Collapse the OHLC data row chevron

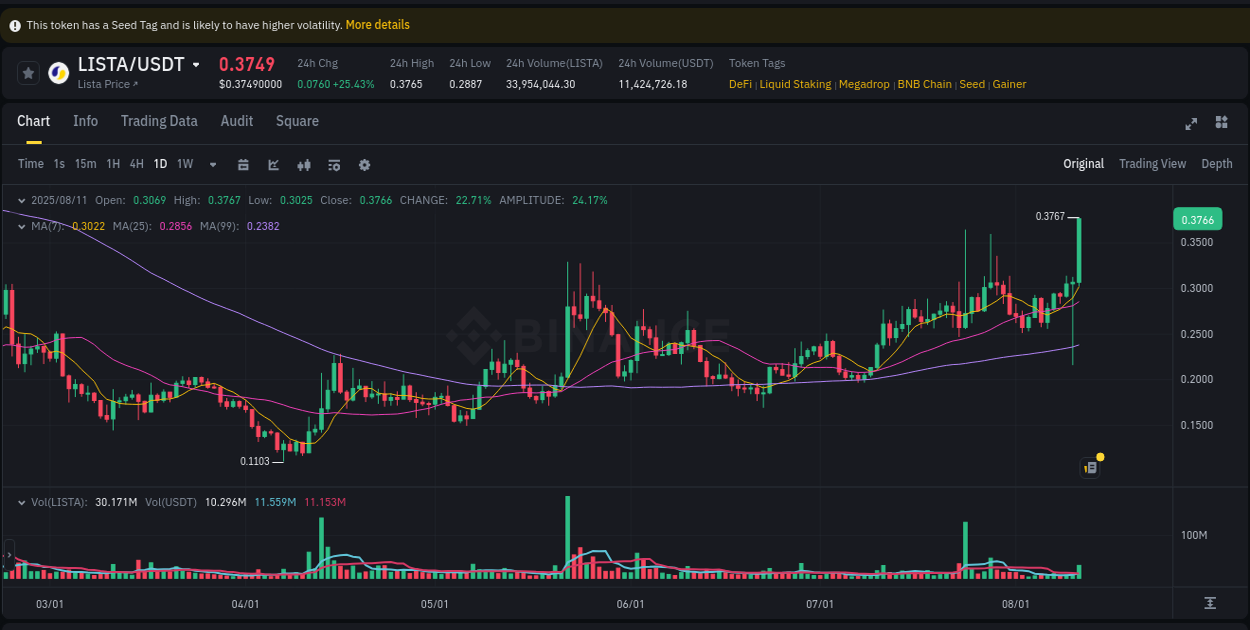tap(21, 200)
